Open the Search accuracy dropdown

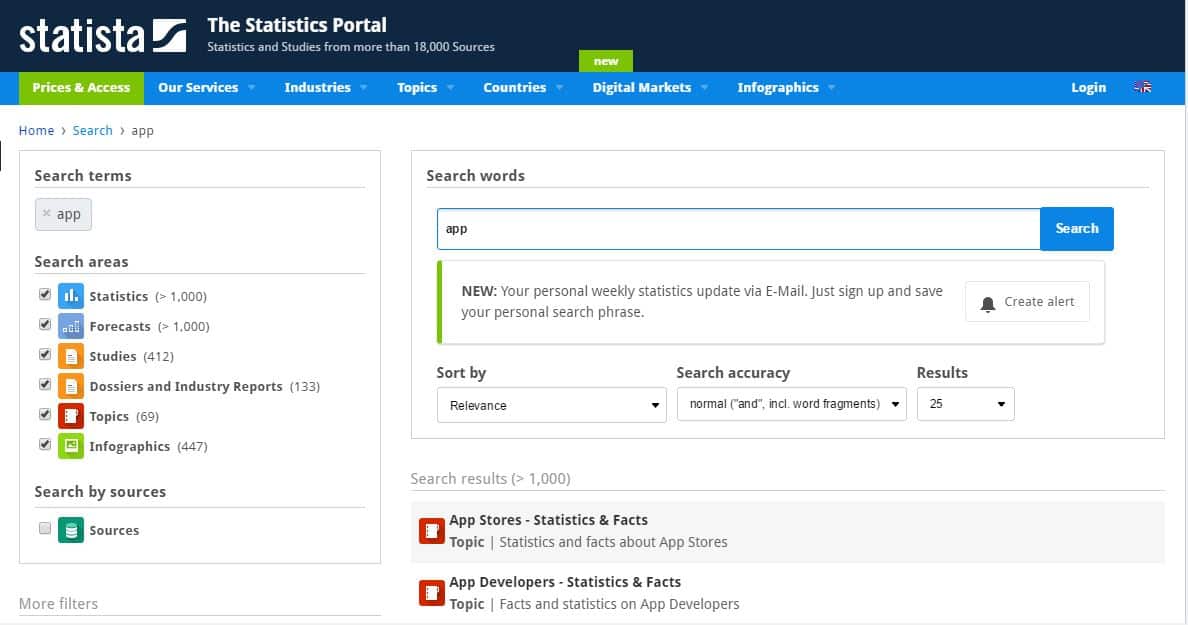click(x=792, y=404)
